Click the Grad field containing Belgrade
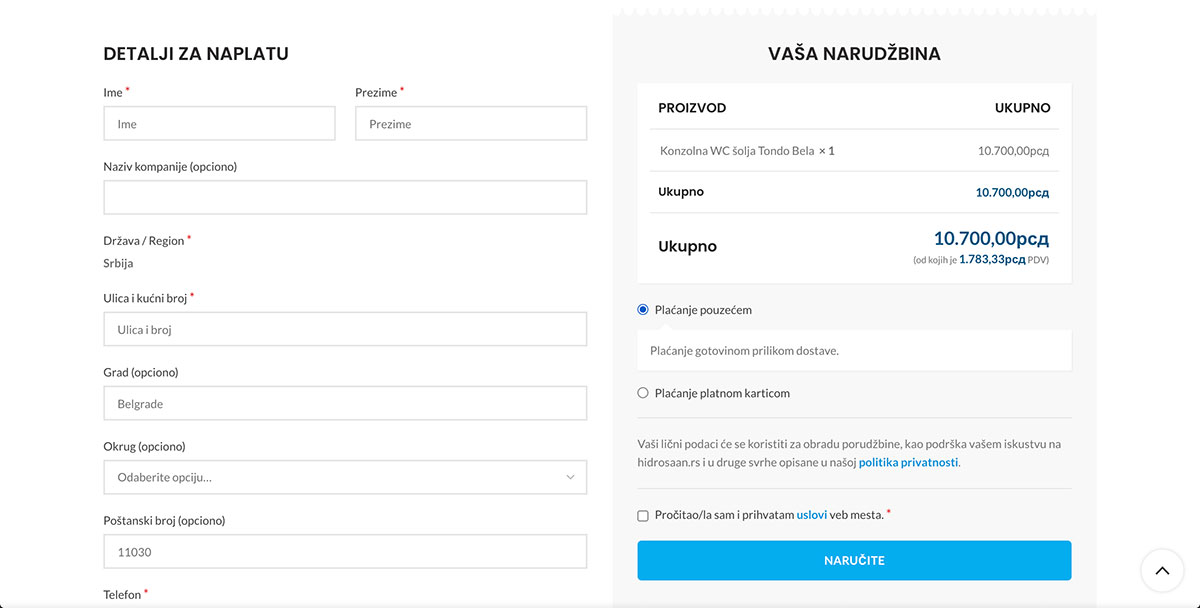1200x608 pixels. pyautogui.click(x=345, y=404)
